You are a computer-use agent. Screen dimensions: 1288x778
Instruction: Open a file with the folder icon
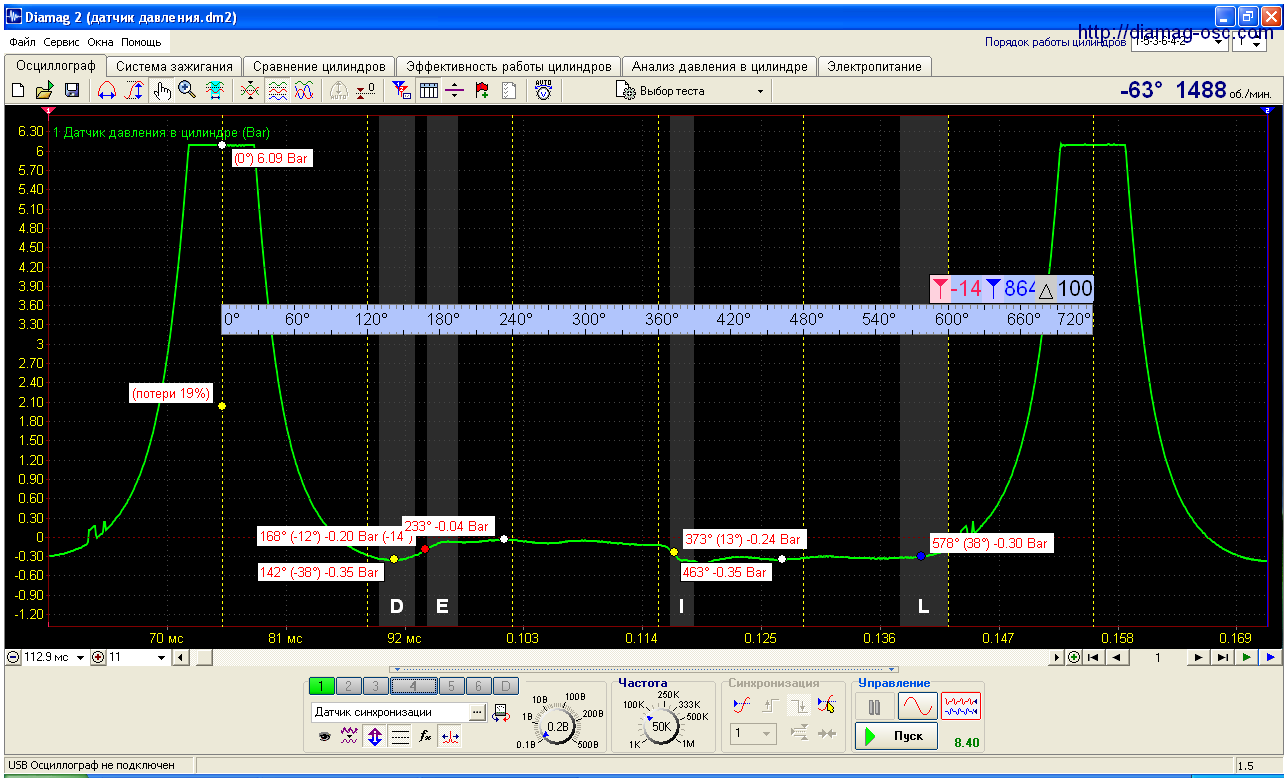coord(45,90)
